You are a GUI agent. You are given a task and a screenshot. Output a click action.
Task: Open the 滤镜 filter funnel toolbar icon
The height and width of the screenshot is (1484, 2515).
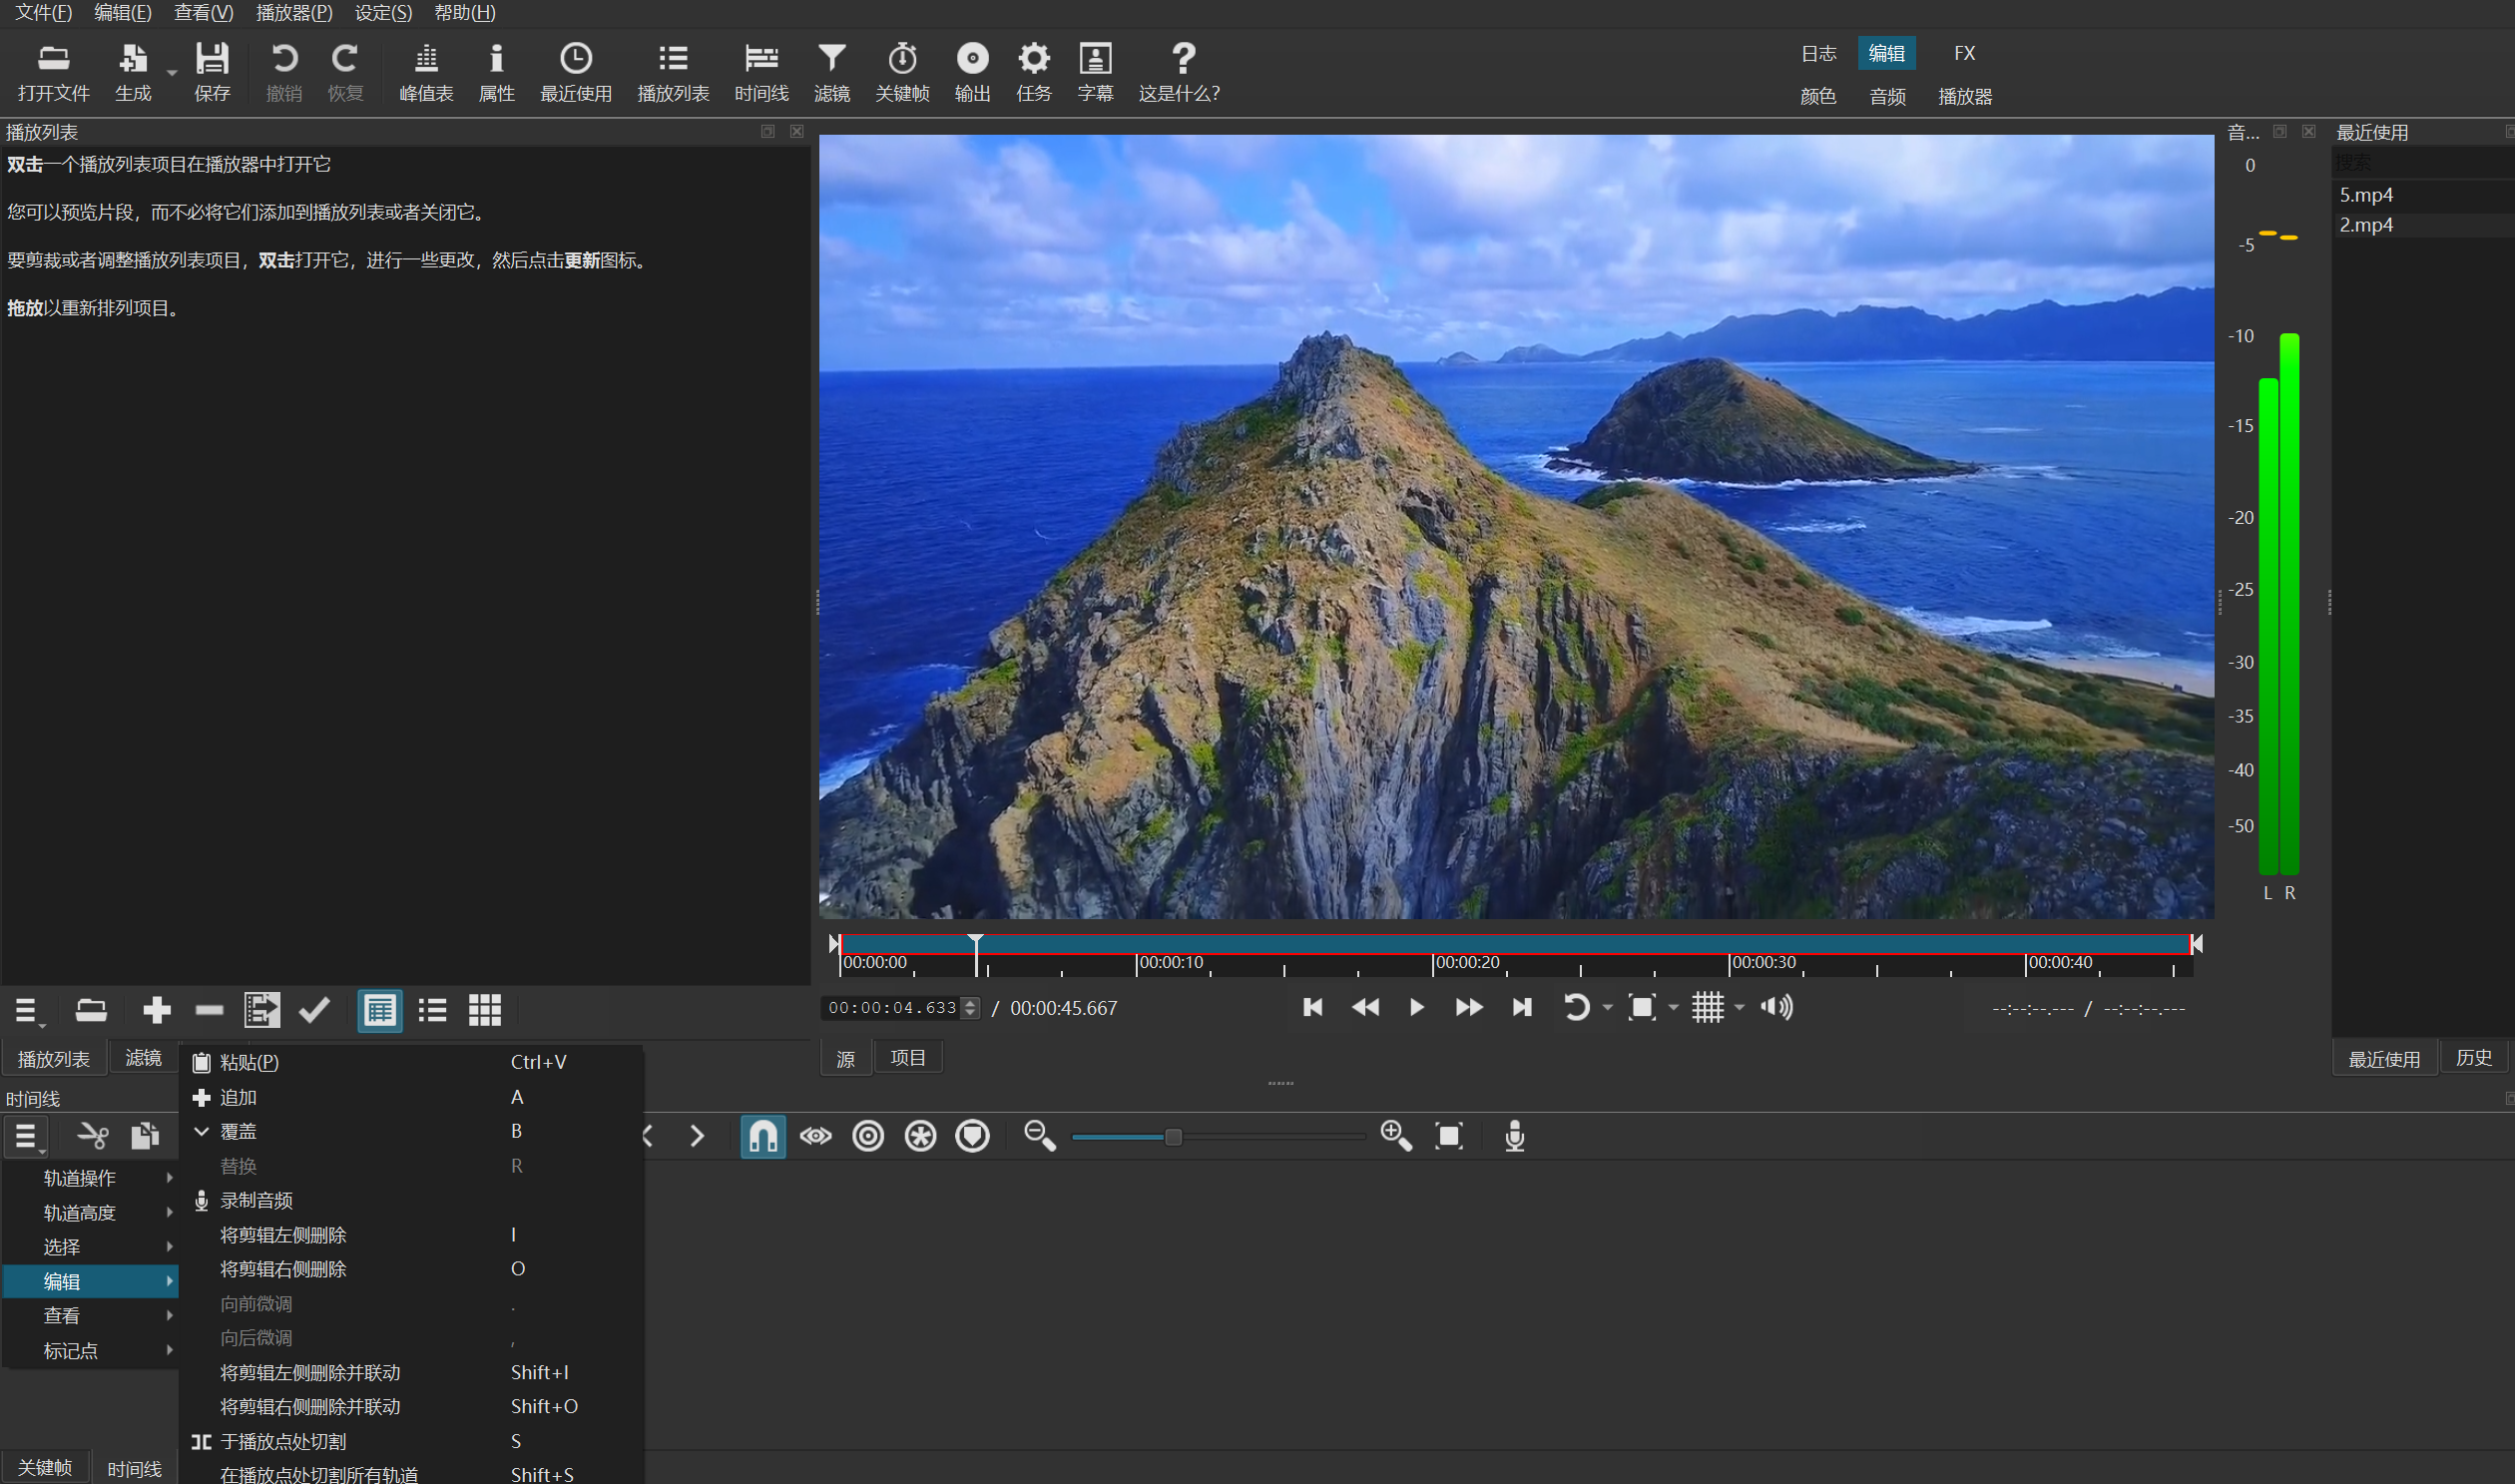(x=831, y=58)
